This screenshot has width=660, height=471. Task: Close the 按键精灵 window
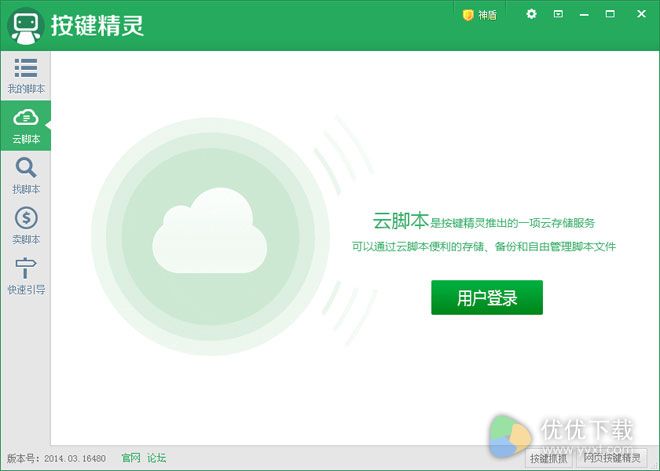(641, 14)
